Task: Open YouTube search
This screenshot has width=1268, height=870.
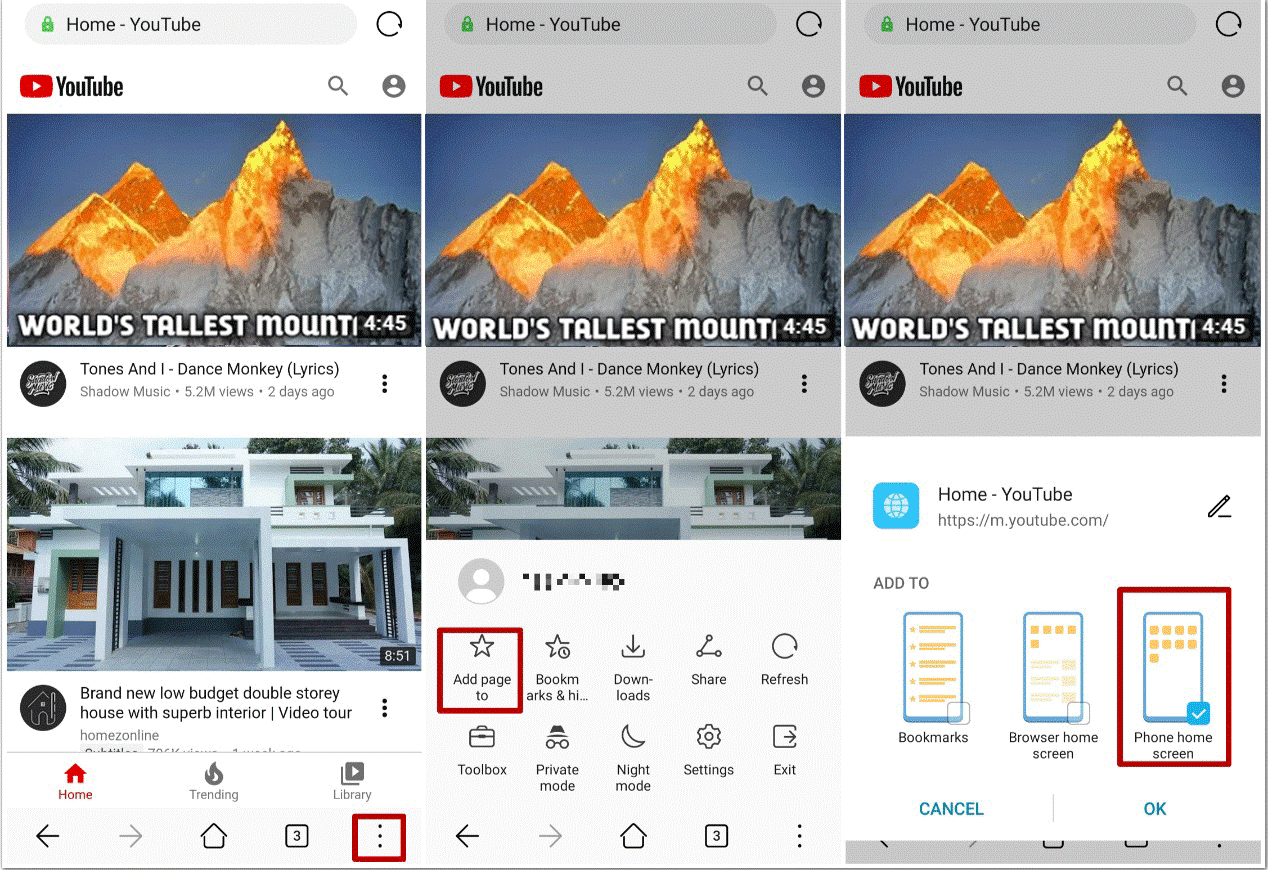Action: 338,86
